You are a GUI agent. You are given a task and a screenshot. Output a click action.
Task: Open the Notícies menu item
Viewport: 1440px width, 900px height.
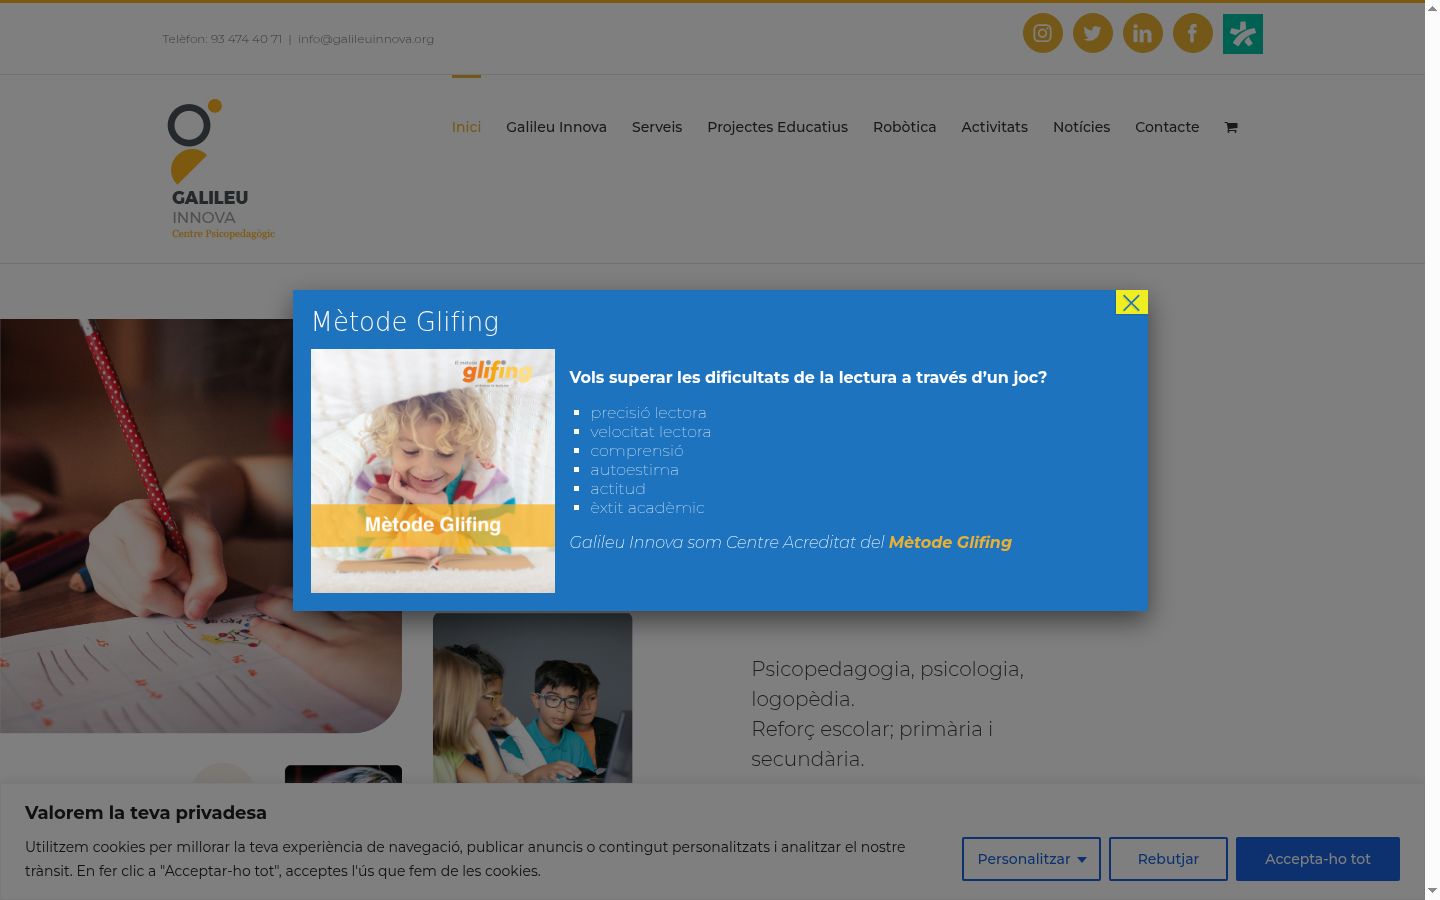pyautogui.click(x=1081, y=127)
